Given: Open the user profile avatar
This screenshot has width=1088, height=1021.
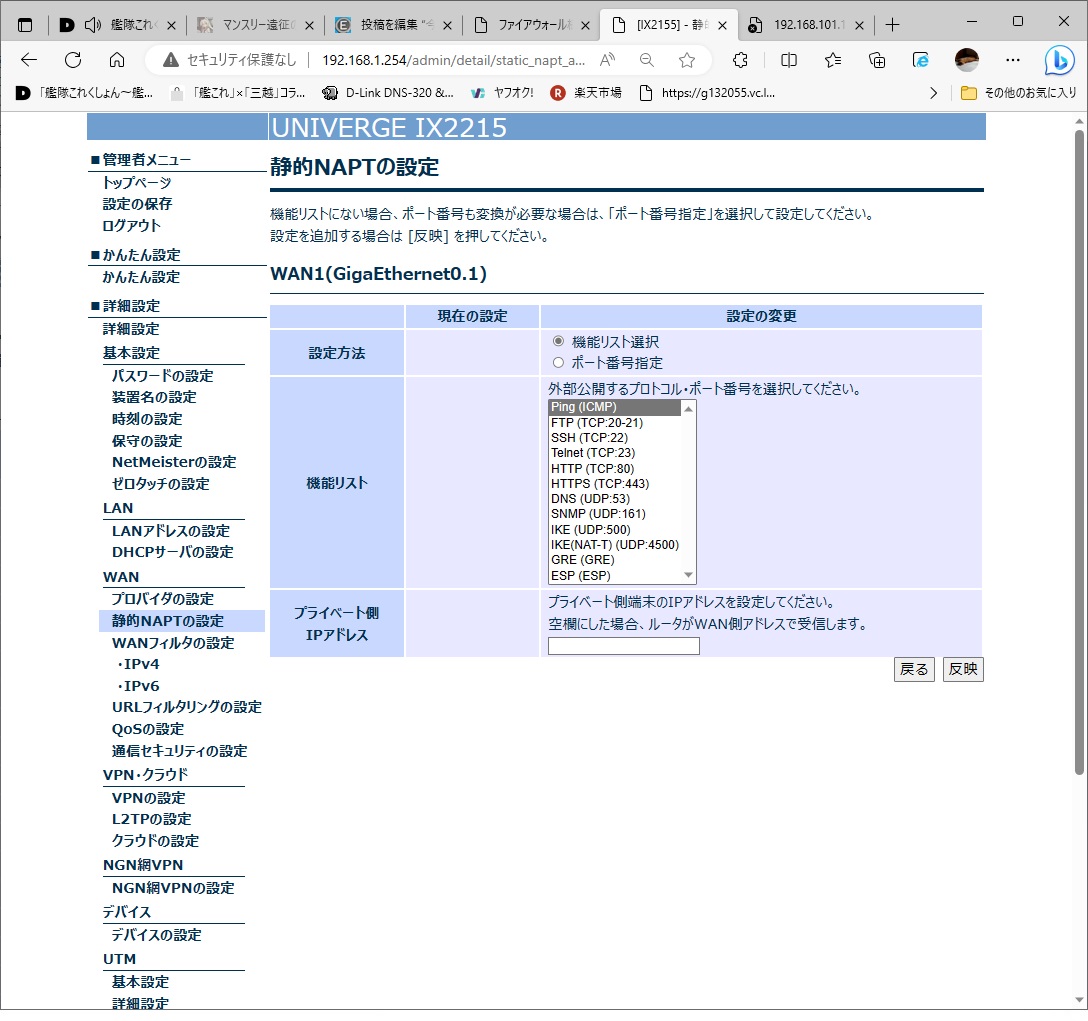Looking at the screenshot, I should [x=967, y=60].
